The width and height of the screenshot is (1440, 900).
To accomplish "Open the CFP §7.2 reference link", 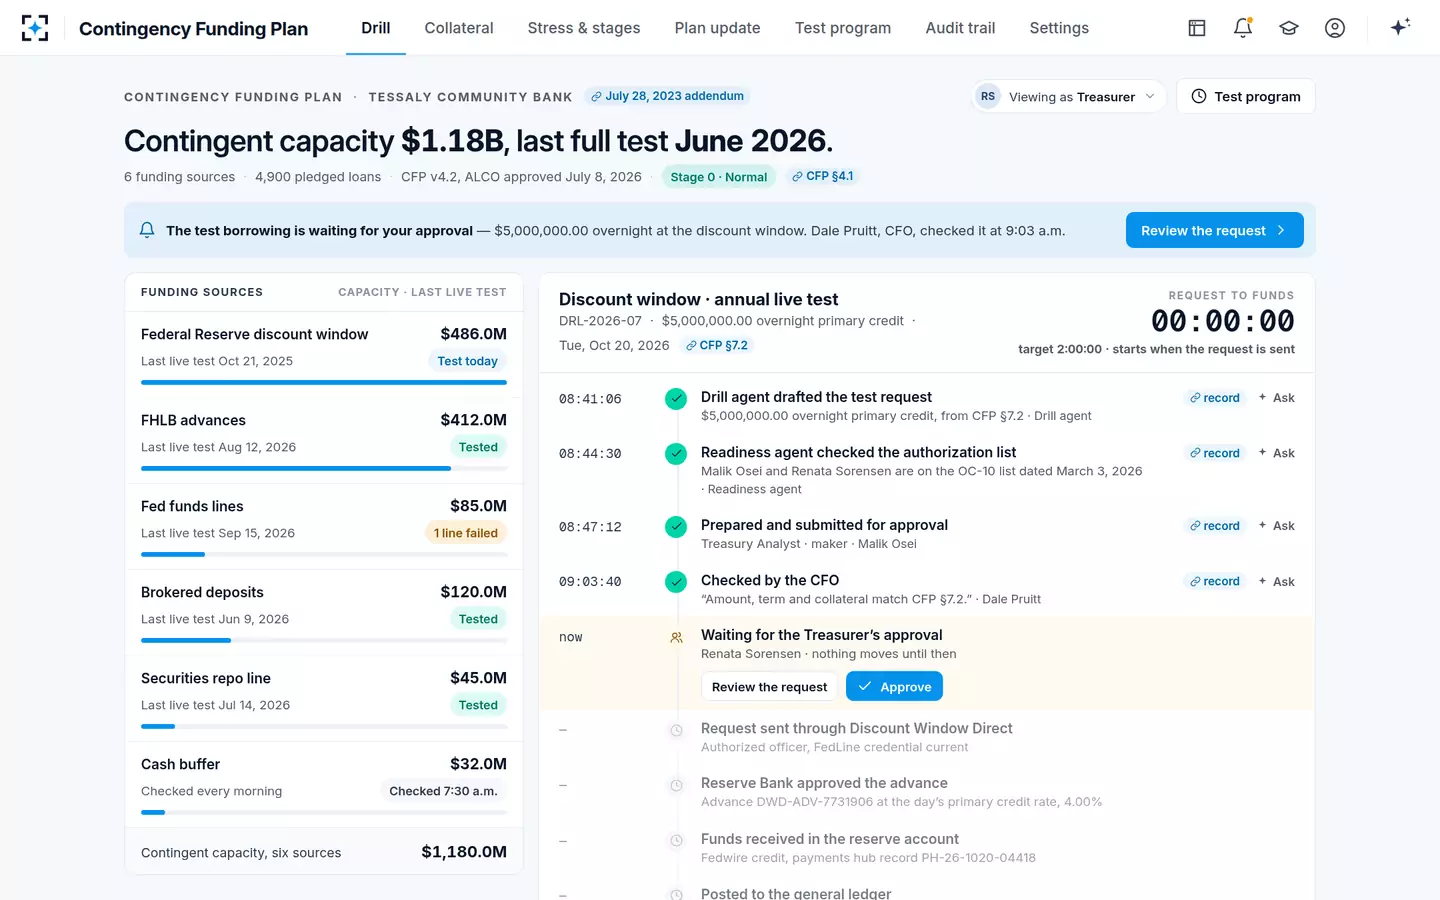I will (716, 345).
